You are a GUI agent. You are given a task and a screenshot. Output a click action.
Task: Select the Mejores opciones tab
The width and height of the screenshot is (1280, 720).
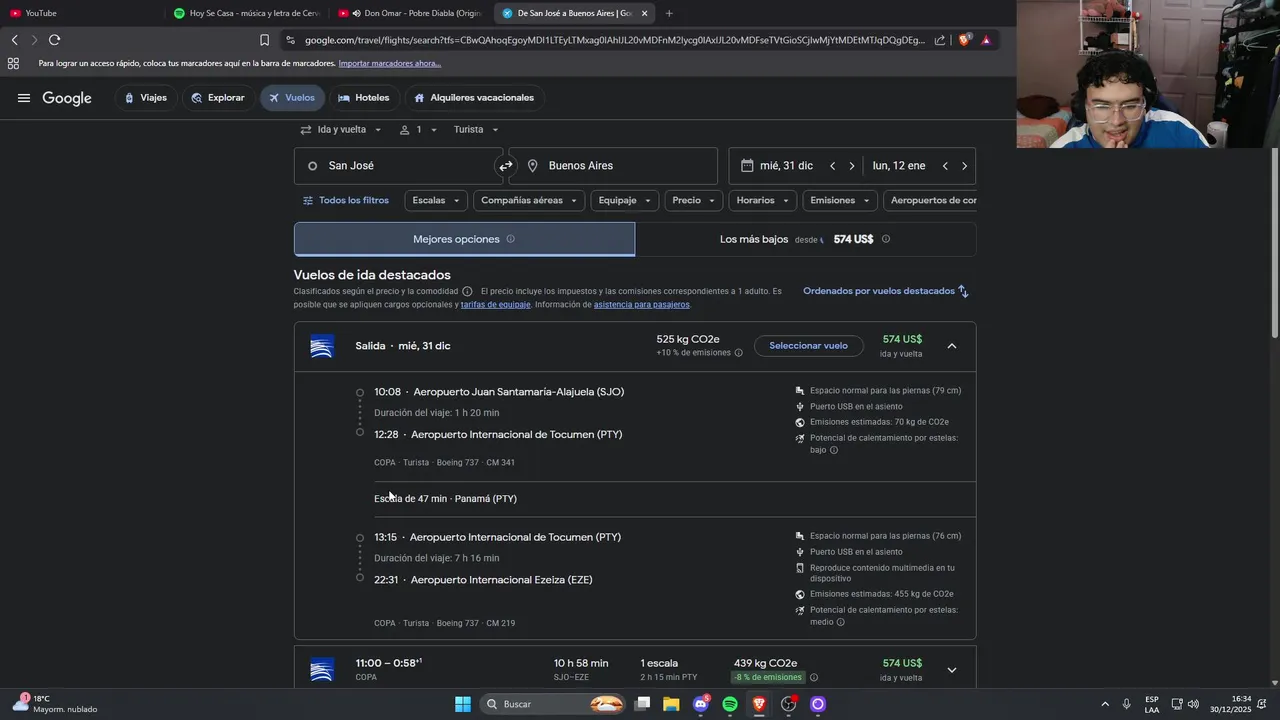coord(464,239)
